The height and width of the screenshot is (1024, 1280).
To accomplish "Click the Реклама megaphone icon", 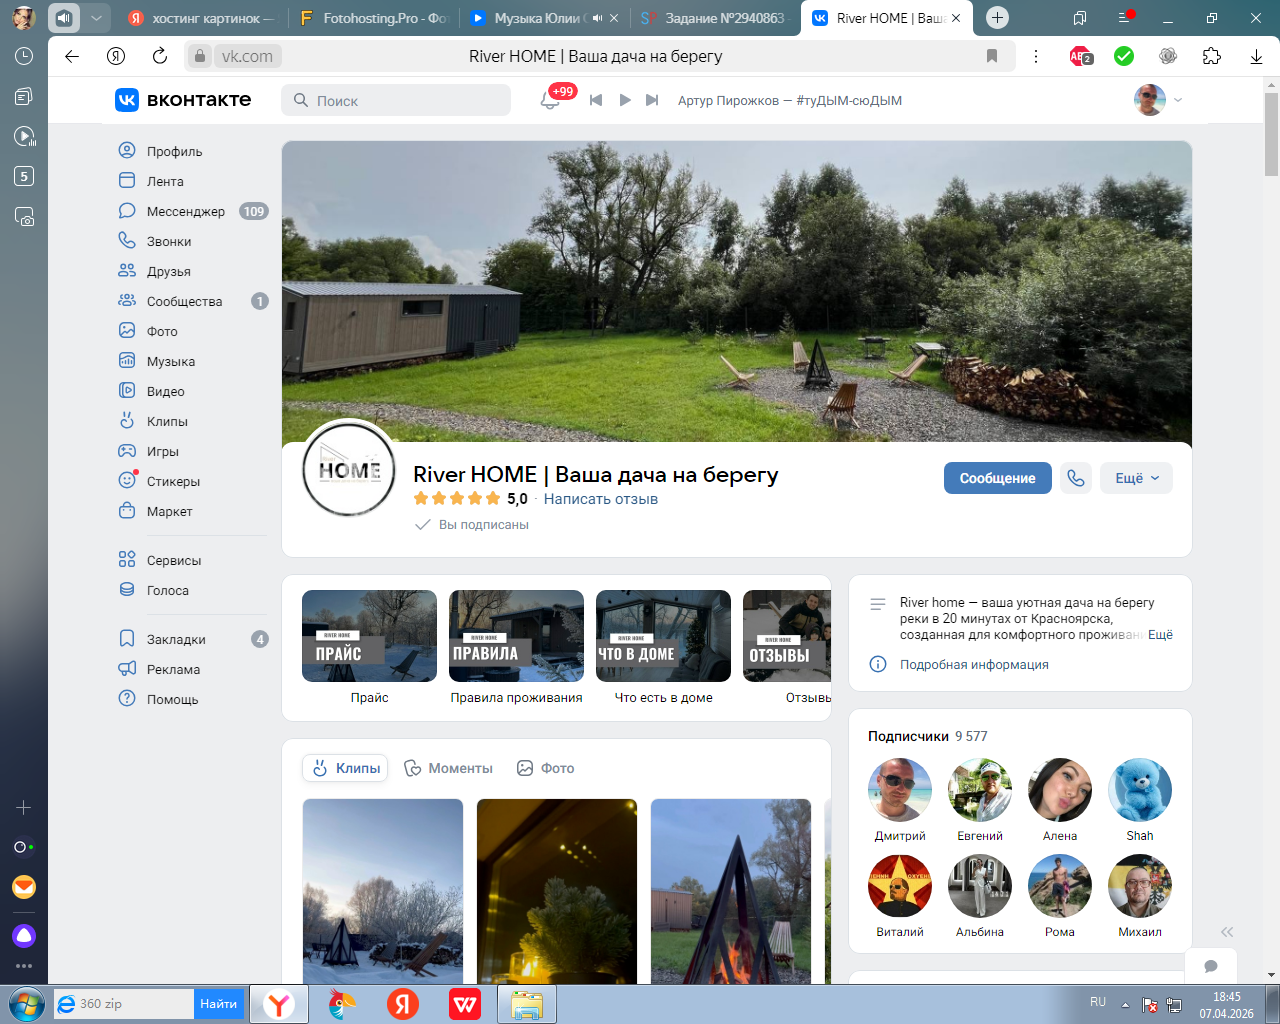I will (x=127, y=669).
